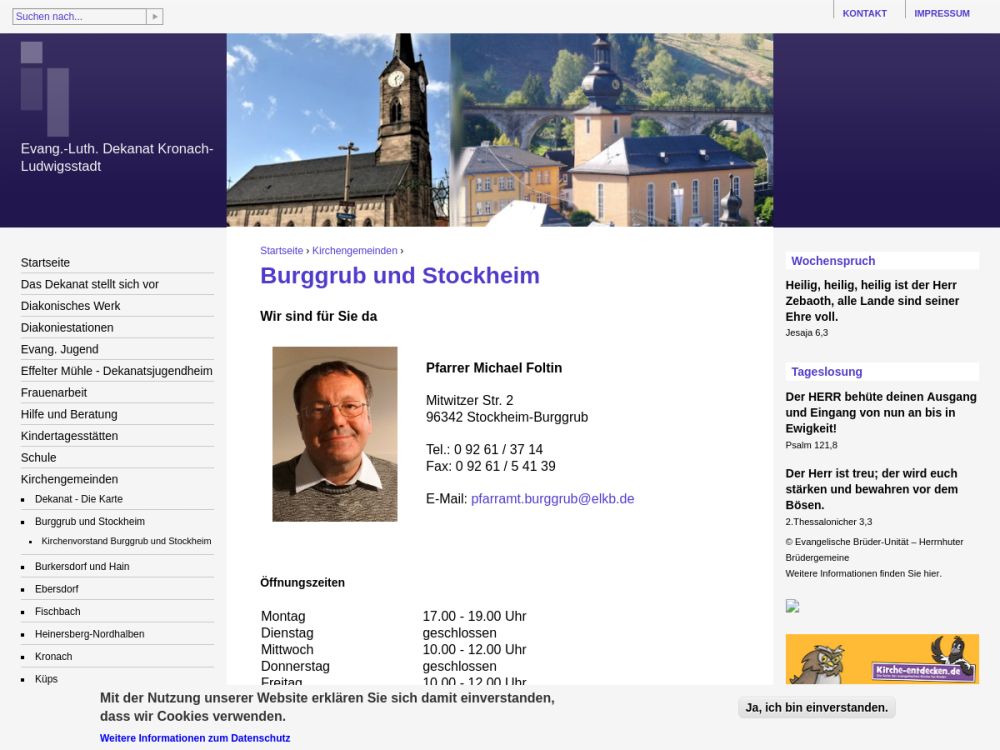The height and width of the screenshot is (750, 1000).
Task: Click the search submit arrow button
Action: 154,16
